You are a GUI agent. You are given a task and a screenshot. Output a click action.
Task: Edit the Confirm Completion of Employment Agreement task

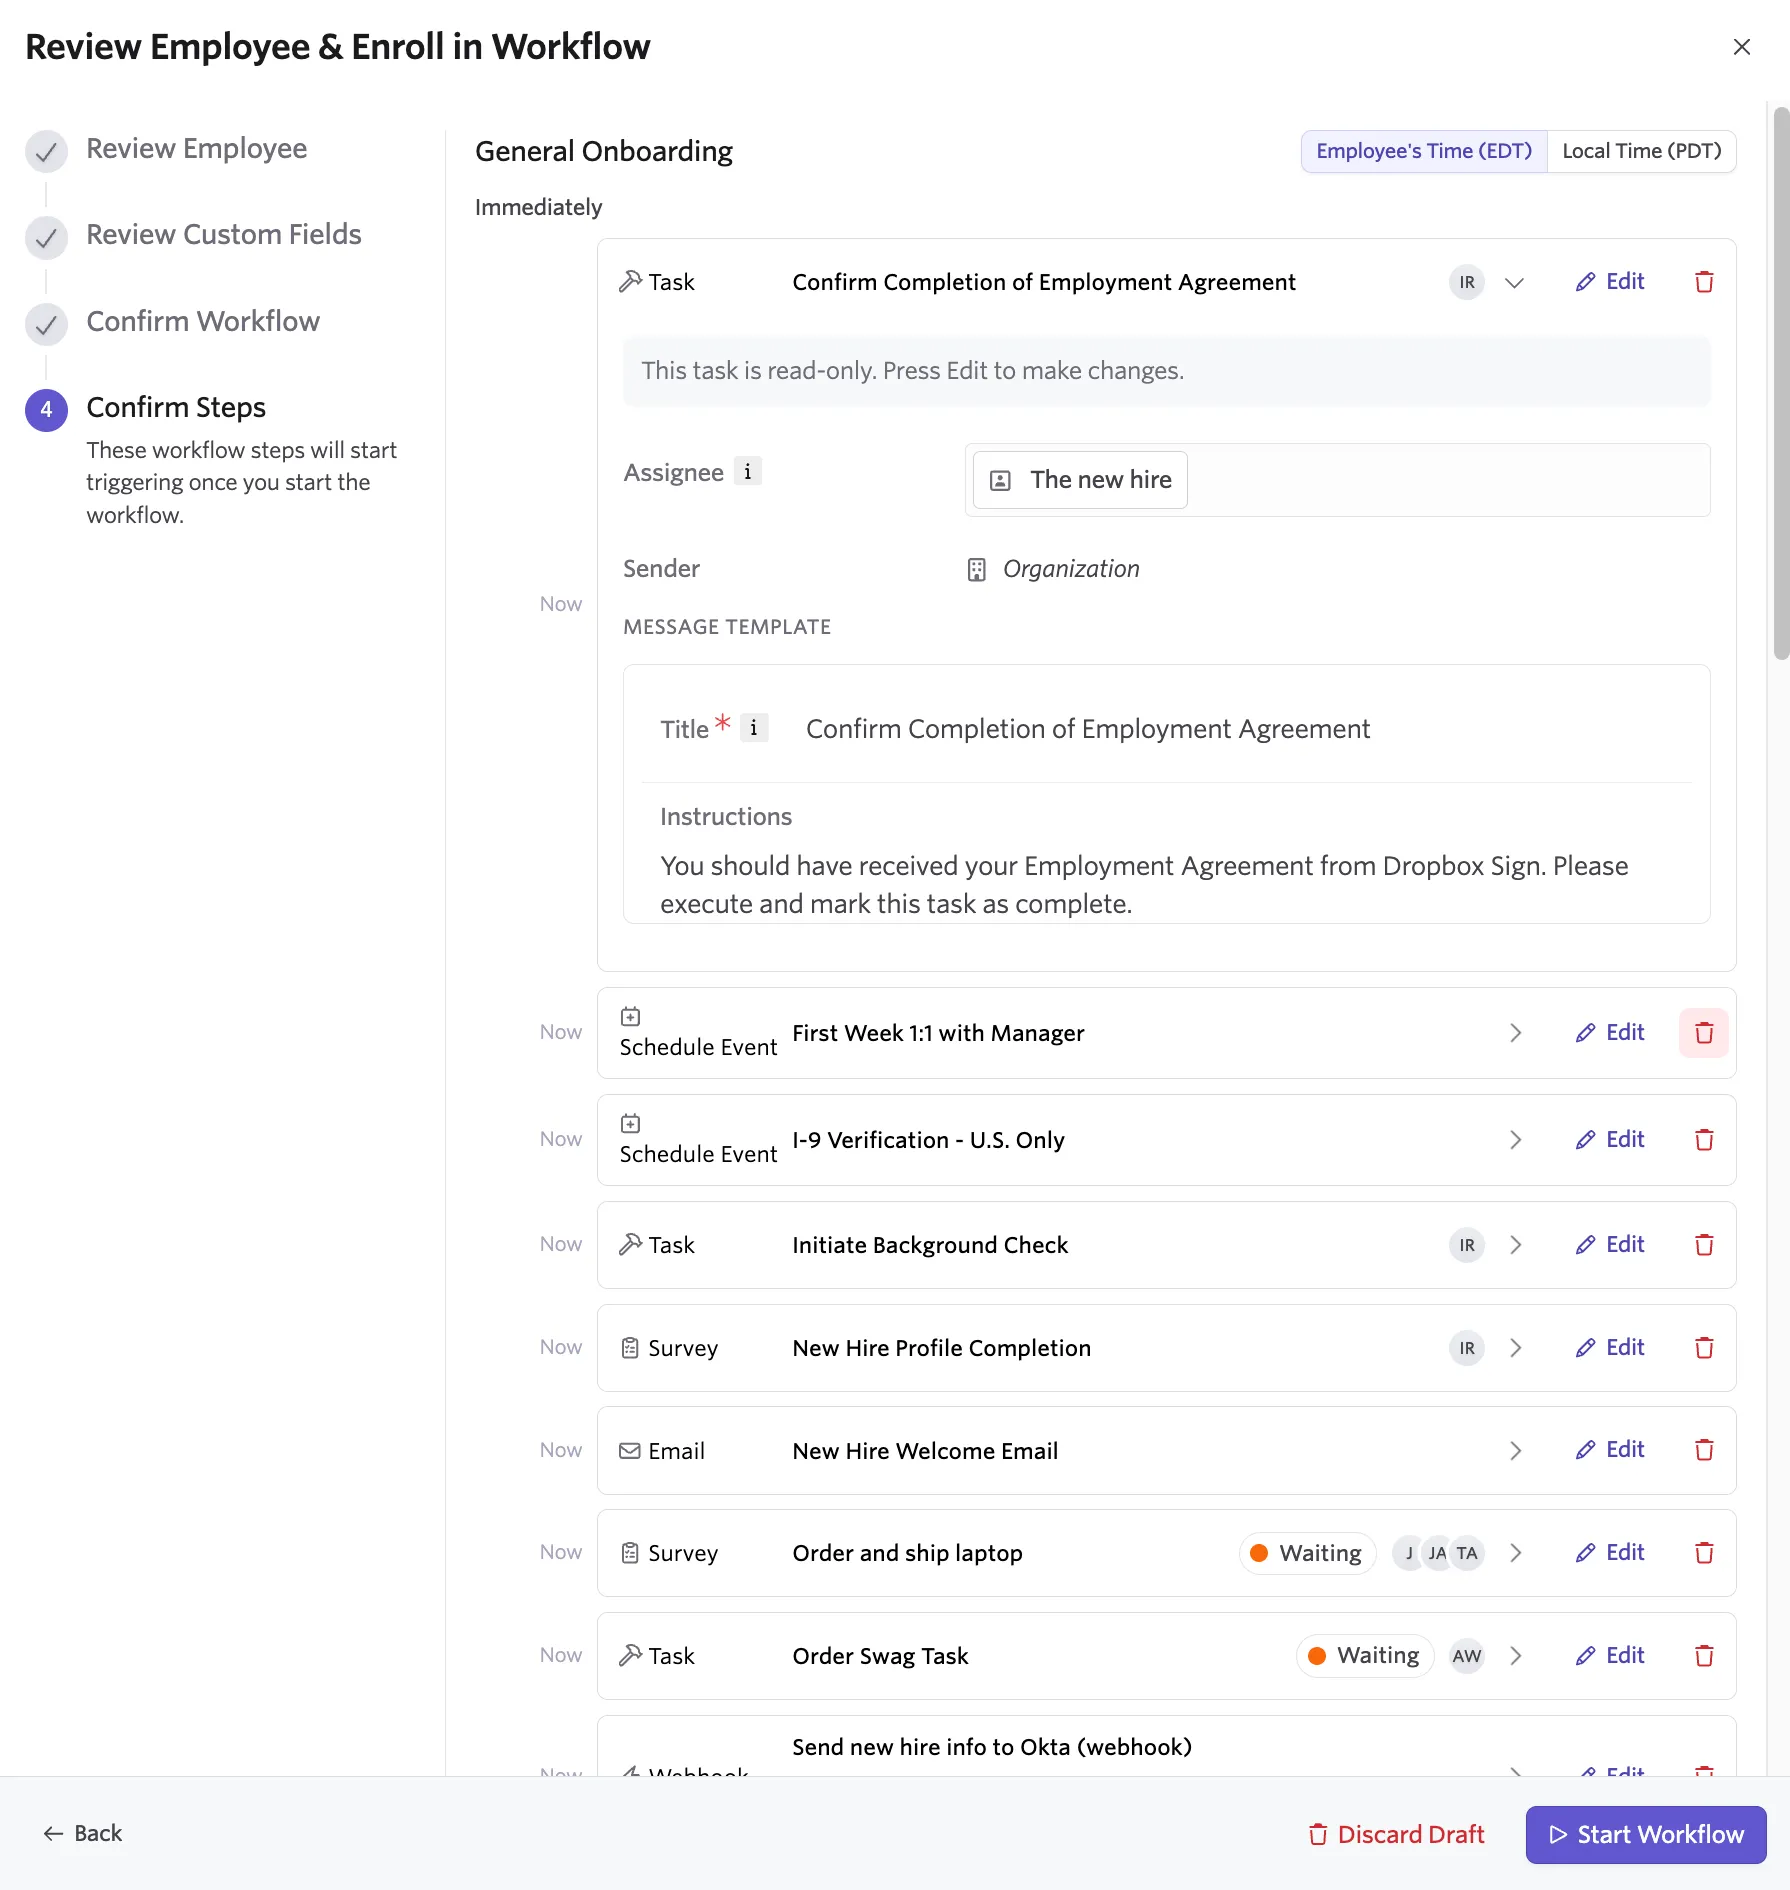coord(1610,282)
